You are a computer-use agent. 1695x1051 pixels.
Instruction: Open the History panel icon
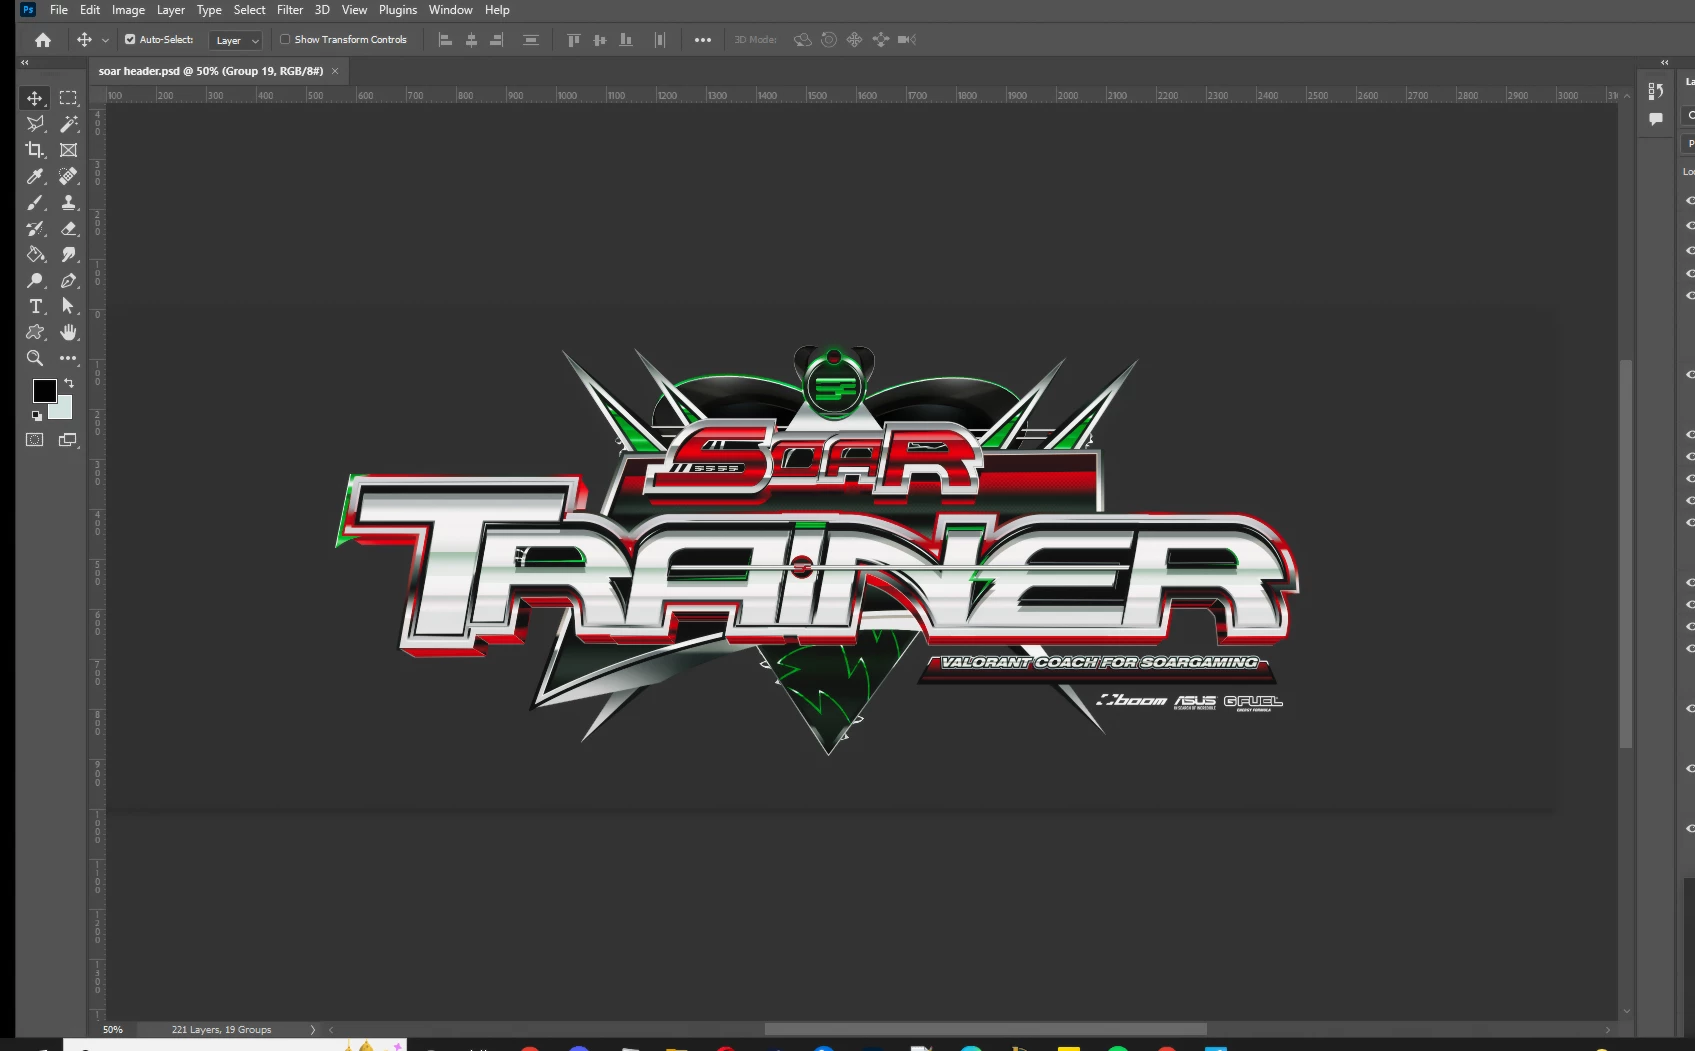(x=1656, y=91)
